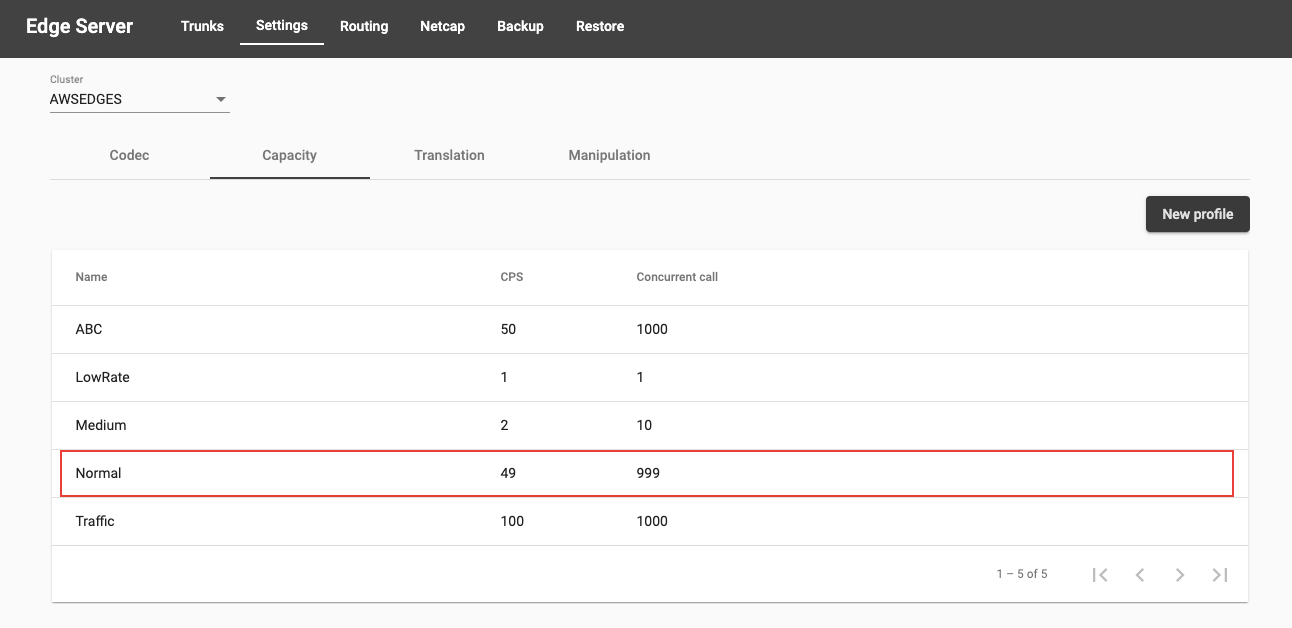Switch to the Codec tab
The image size is (1292, 628).
[130, 155]
